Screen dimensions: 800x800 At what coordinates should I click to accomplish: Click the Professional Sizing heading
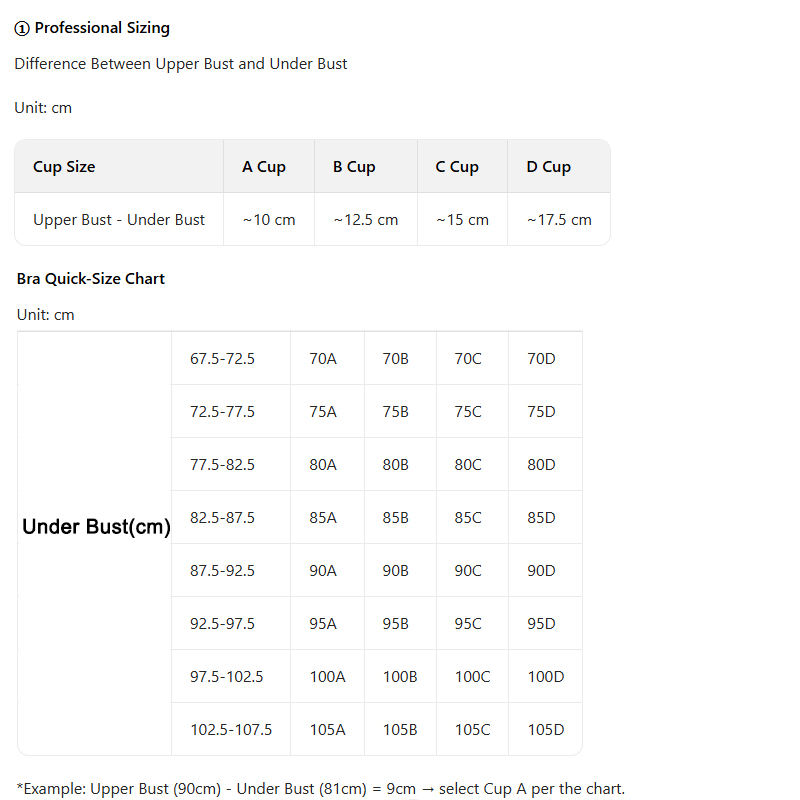pyautogui.click(x=92, y=28)
